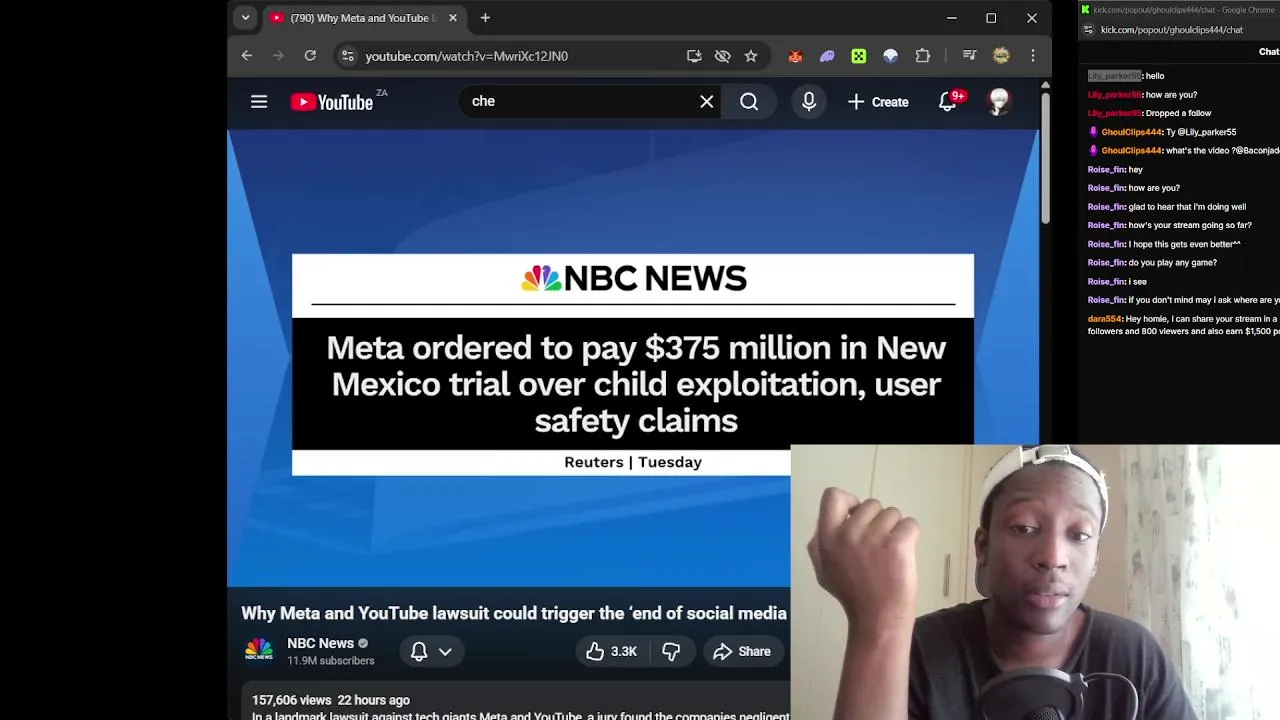Click the video title text
The height and width of the screenshot is (720, 1280).
click(x=514, y=613)
